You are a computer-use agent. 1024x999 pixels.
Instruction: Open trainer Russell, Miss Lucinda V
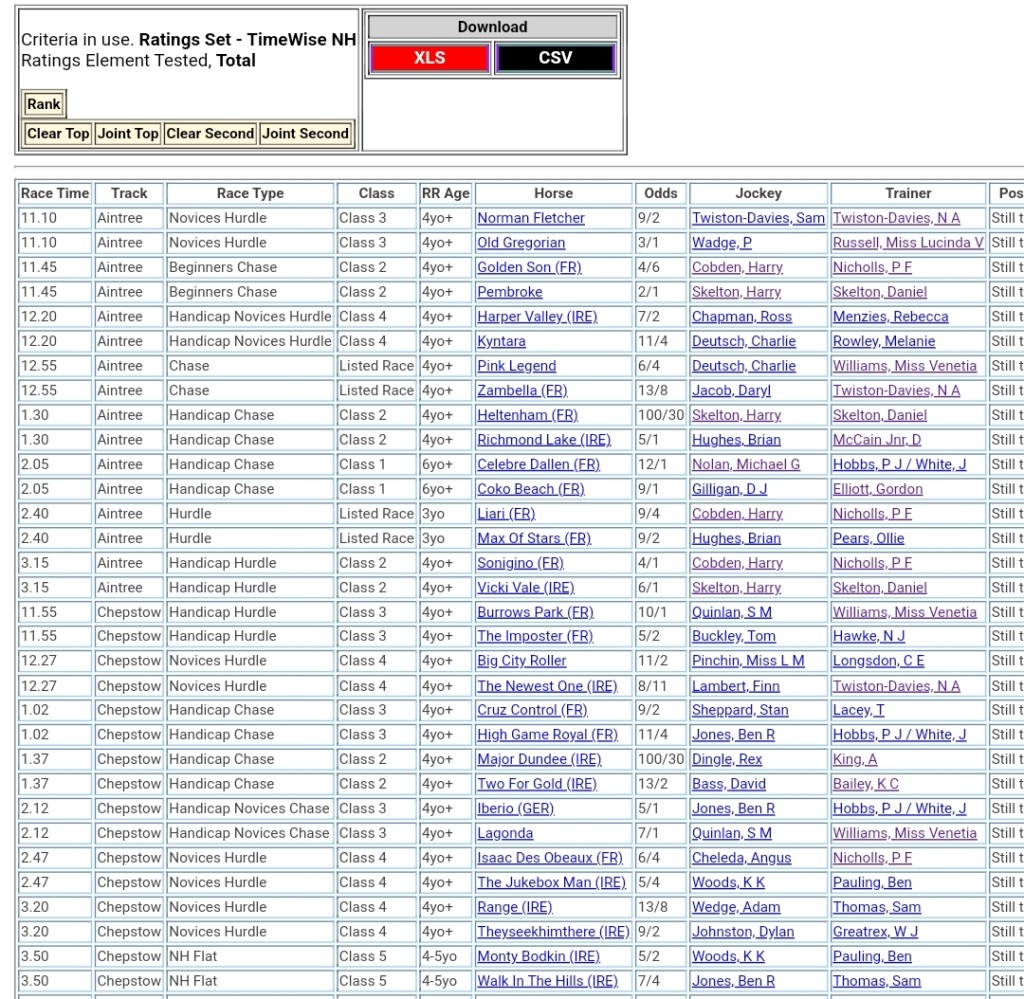908,242
